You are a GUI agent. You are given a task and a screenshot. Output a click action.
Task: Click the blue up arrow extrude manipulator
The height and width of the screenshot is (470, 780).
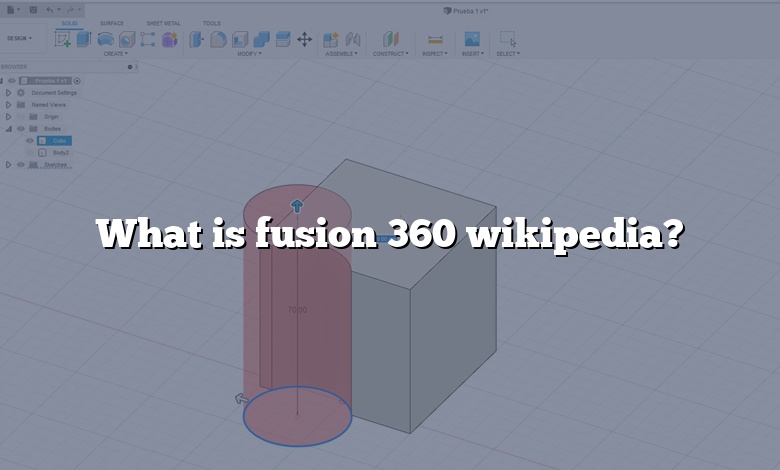tap(297, 206)
